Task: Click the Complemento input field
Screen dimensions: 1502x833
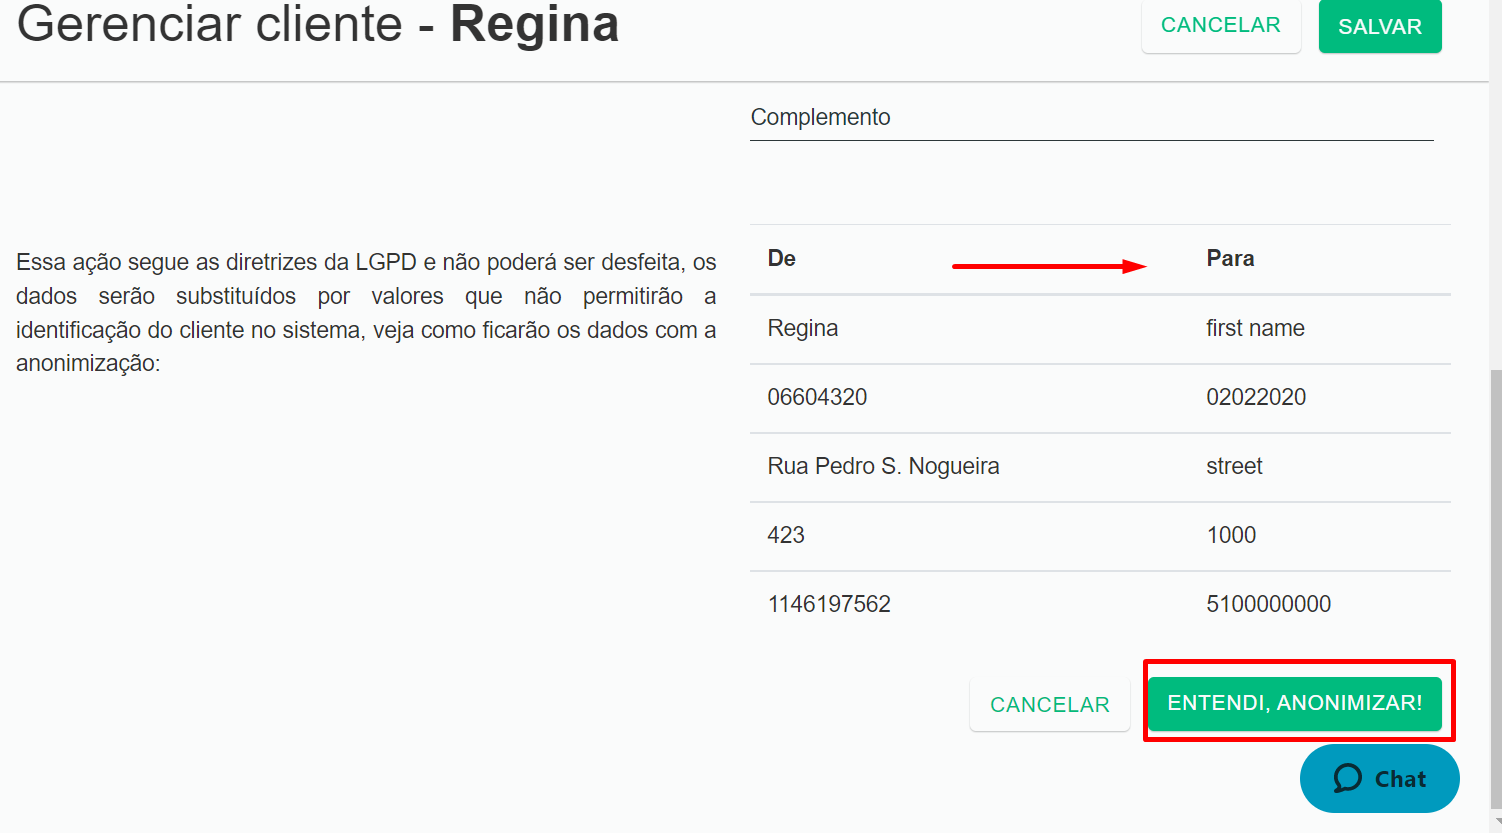Action: click(x=1092, y=118)
